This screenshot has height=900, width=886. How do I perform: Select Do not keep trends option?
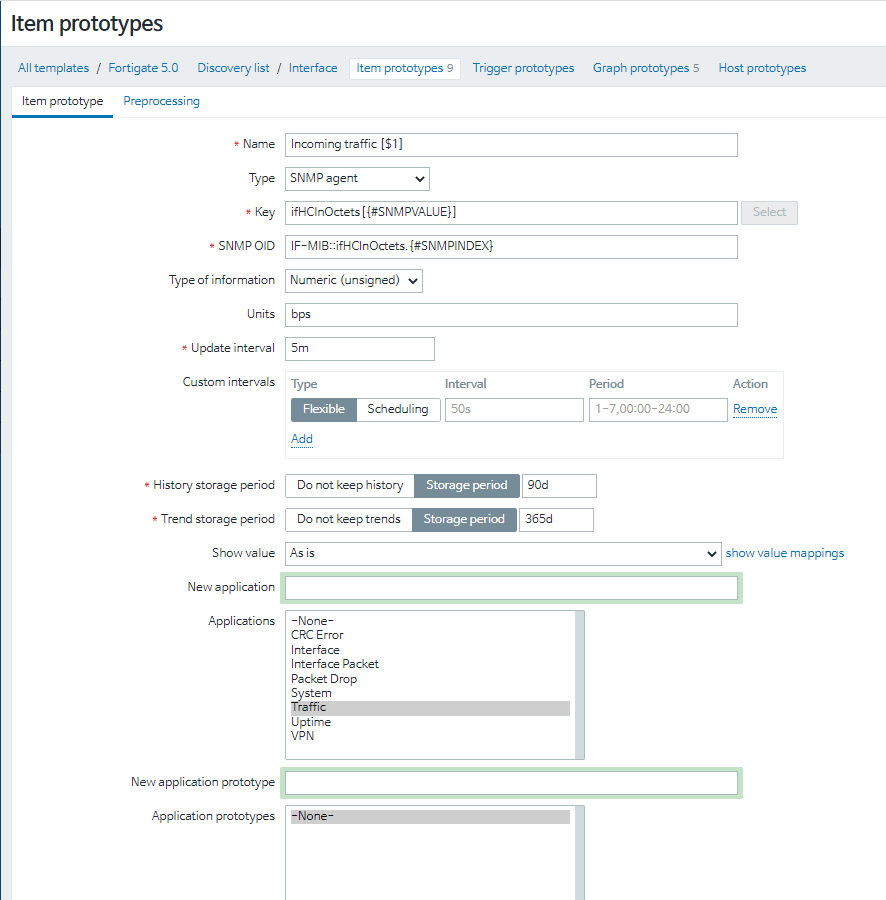click(x=348, y=519)
